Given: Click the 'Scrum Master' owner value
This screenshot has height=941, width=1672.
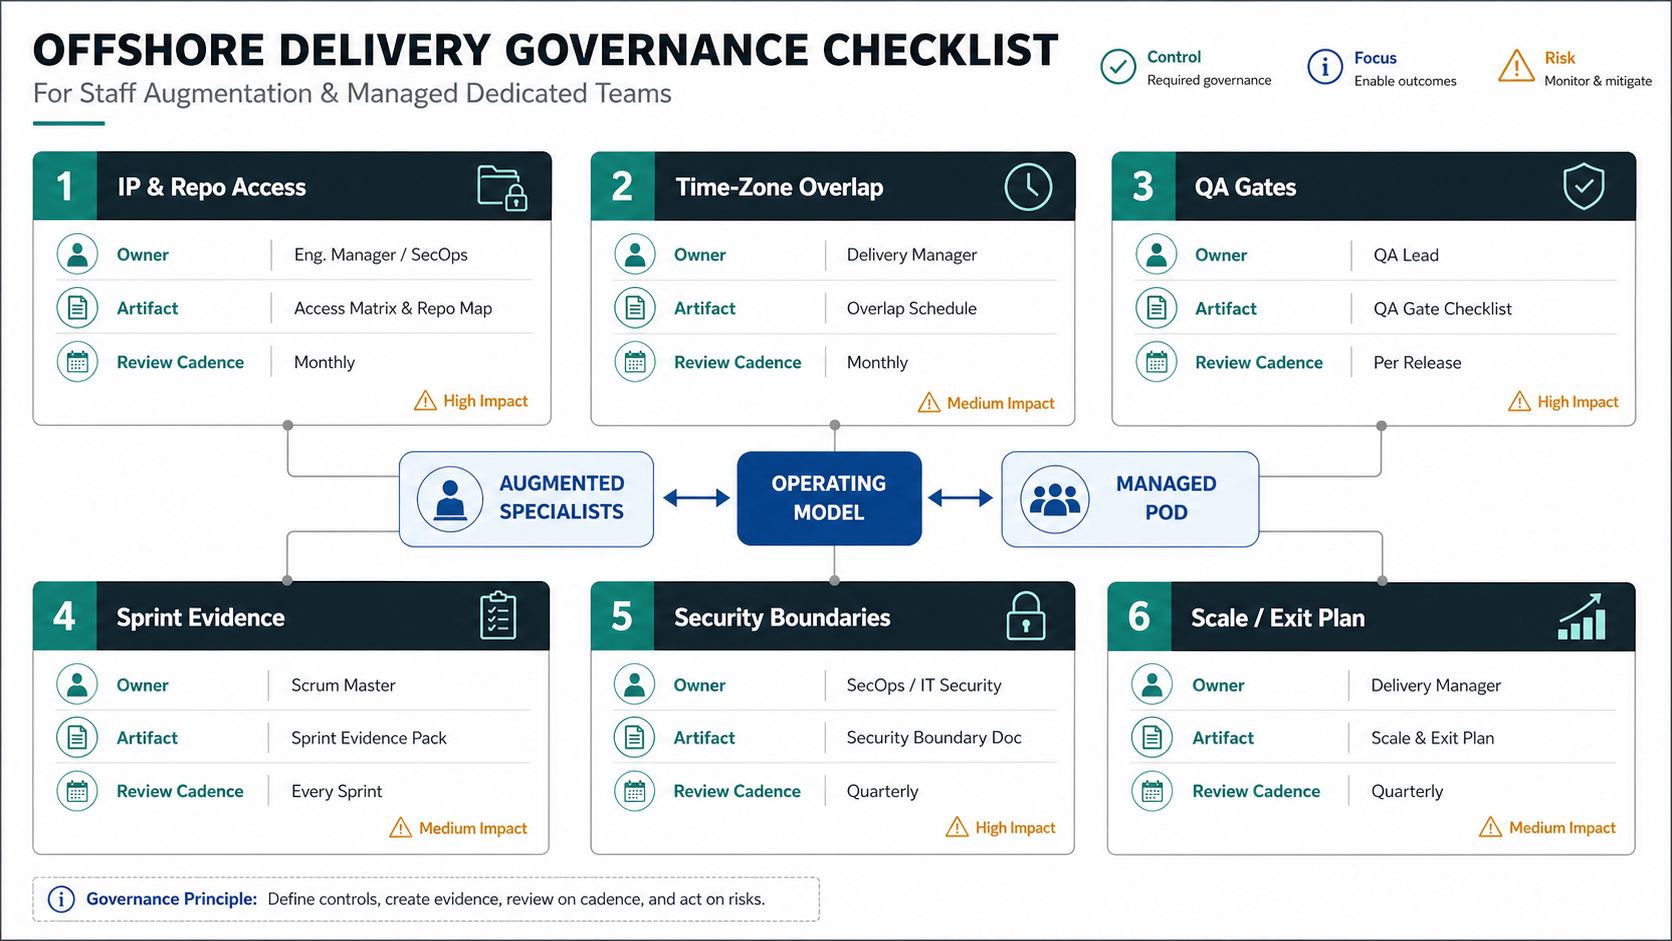Looking at the screenshot, I should pyautogui.click(x=343, y=685).
